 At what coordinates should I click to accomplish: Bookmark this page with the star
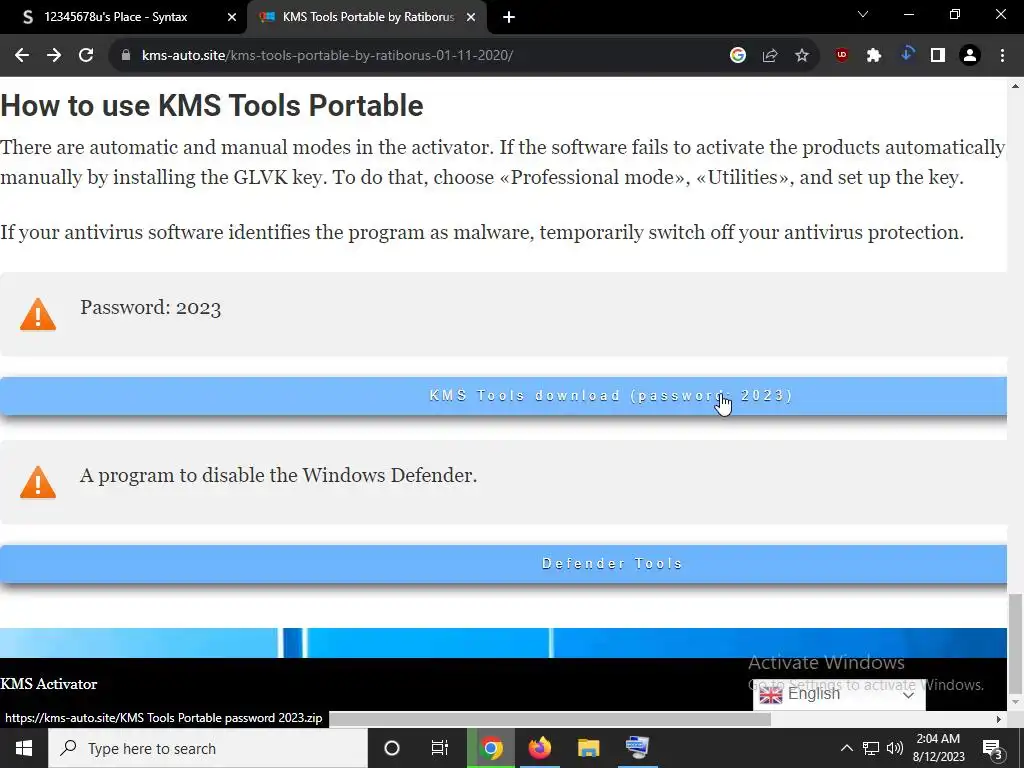[802, 56]
